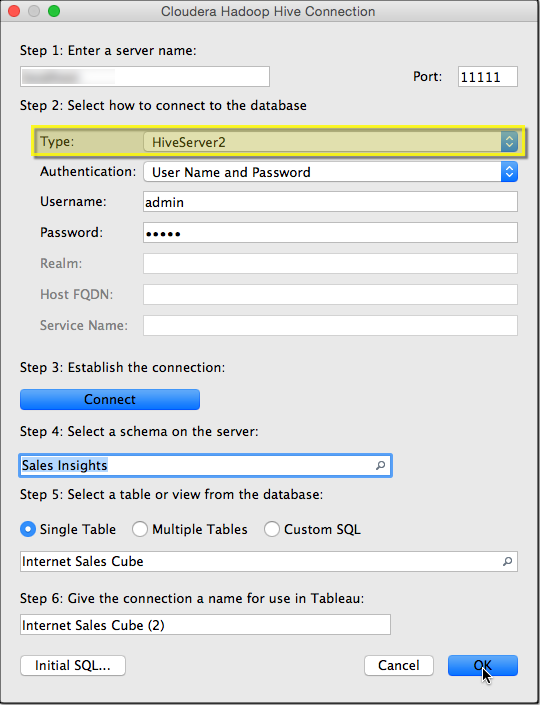The width and height of the screenshot is (540, 705).
Task: Select the Multiple Tables radio button
Action: coord(140,529)
